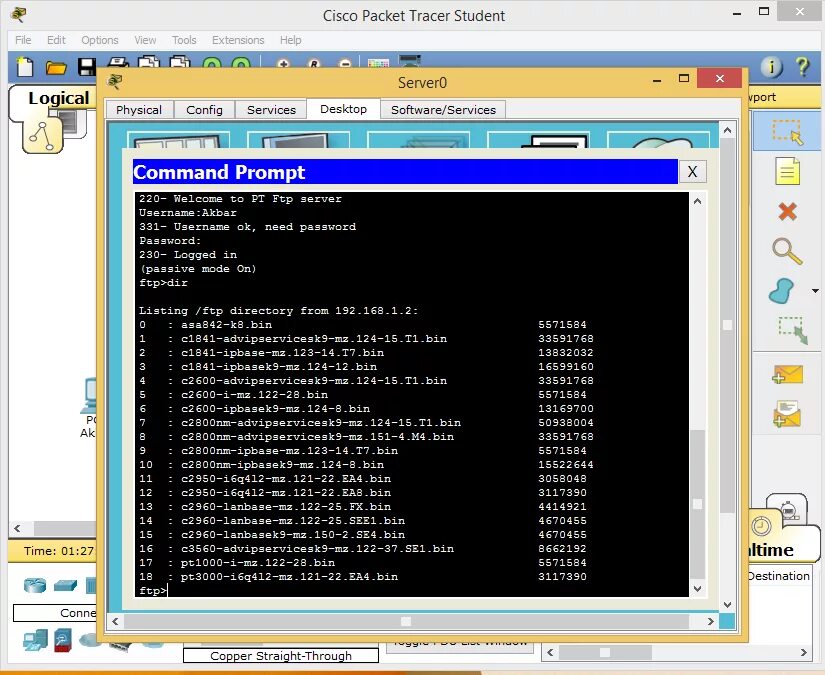The width and height of the screenshot is (825, 675).
Task: Click the scroll-up arrow of terminal scrollbar
Action: click(x=698, y=201)
